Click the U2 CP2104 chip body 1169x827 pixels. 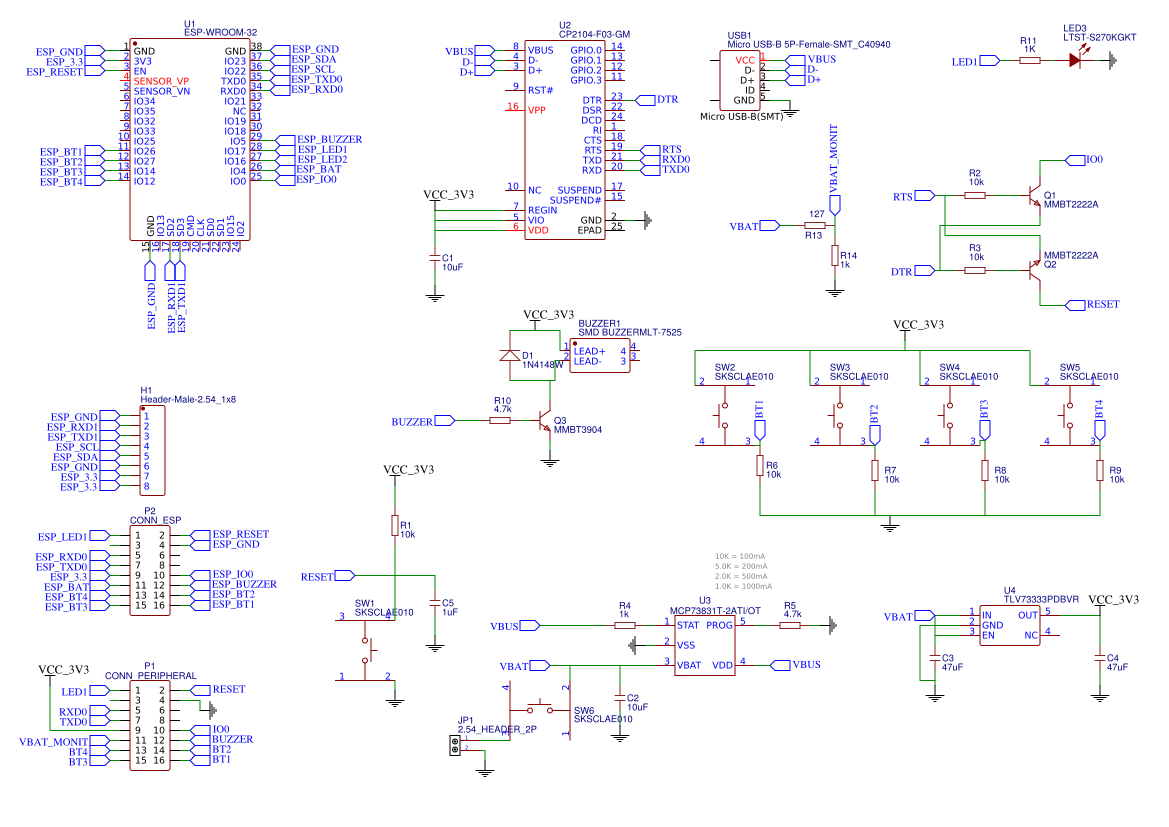[564, 140]
